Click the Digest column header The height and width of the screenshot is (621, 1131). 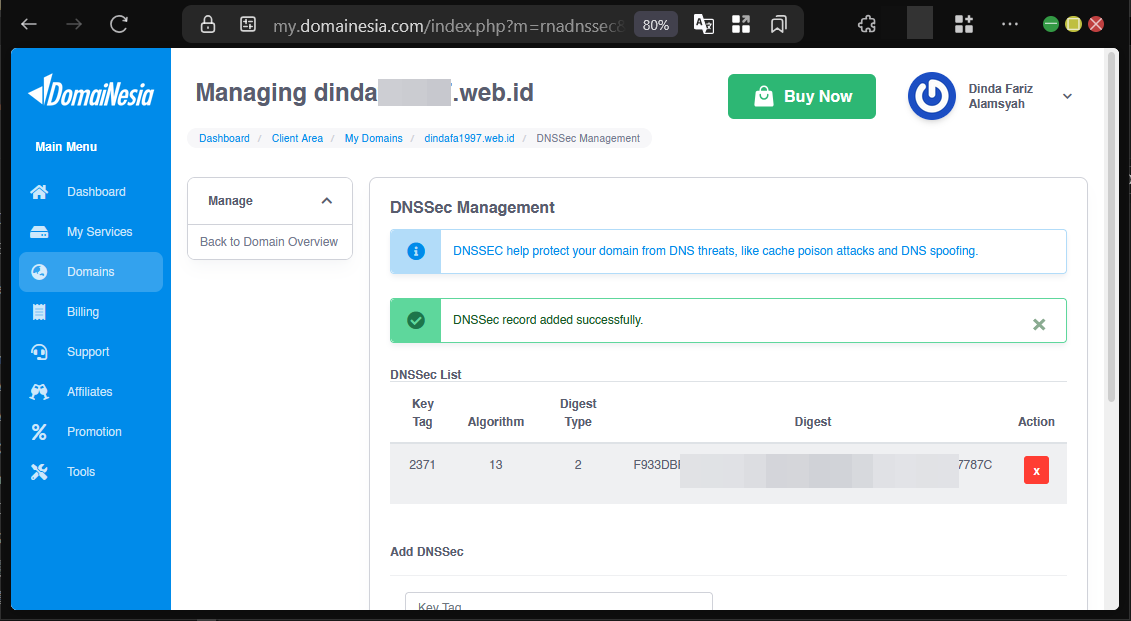click(813, 422)
